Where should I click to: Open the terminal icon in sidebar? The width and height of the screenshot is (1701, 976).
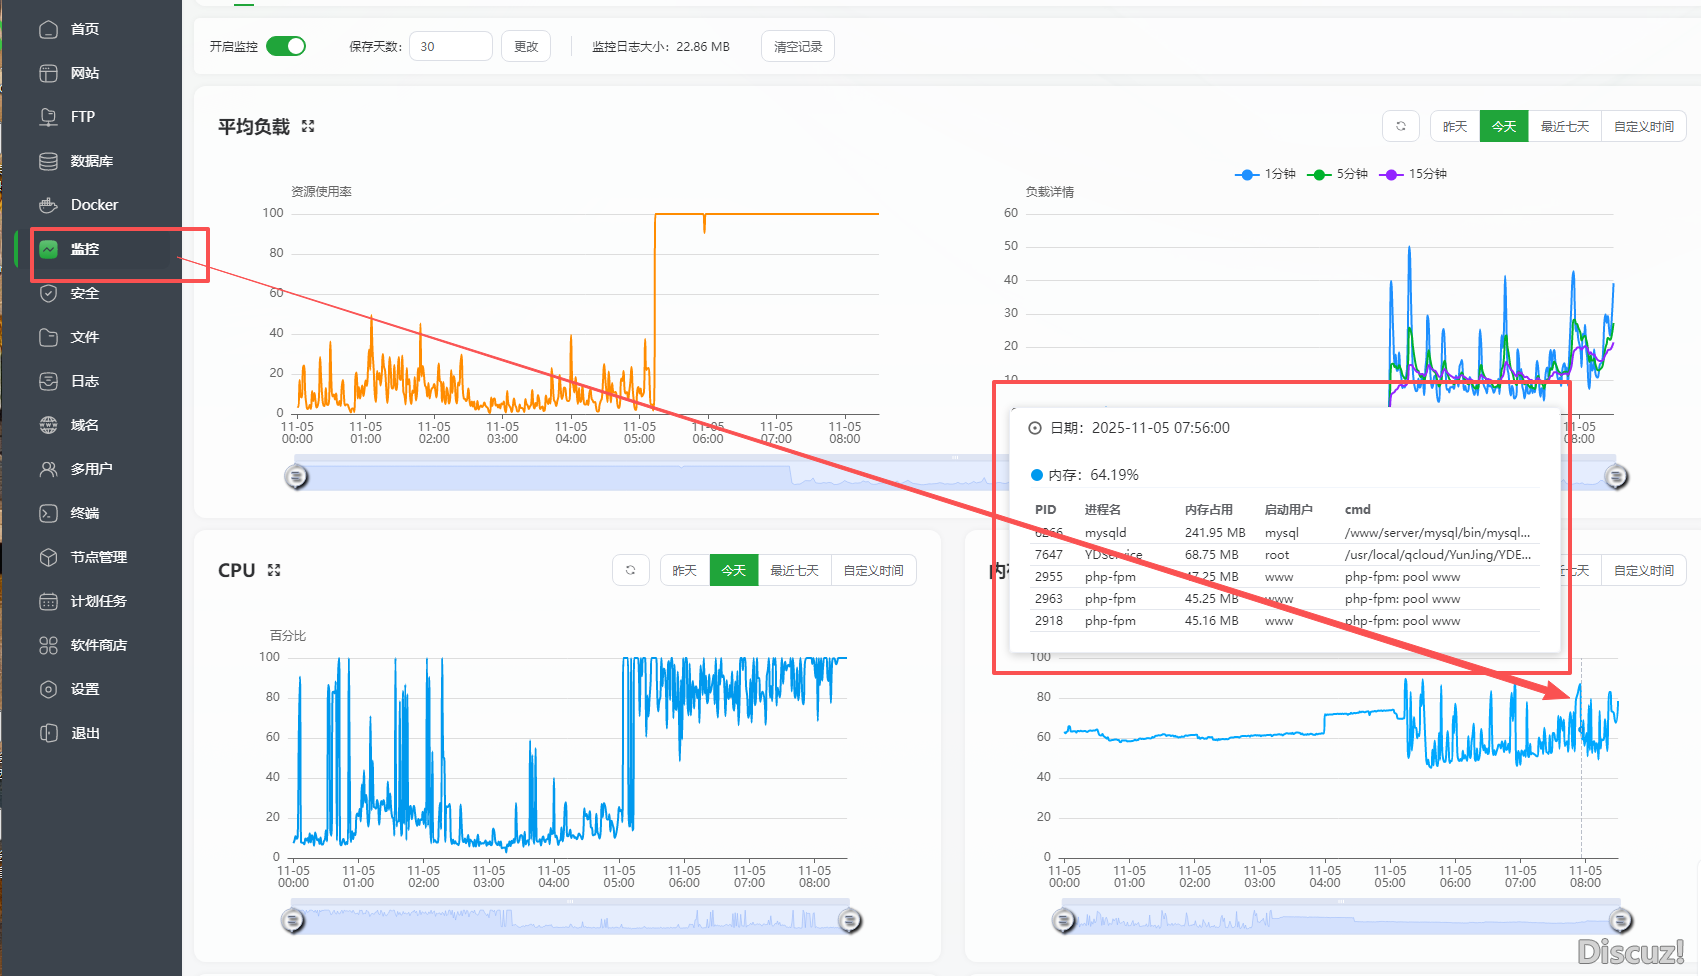48,513
